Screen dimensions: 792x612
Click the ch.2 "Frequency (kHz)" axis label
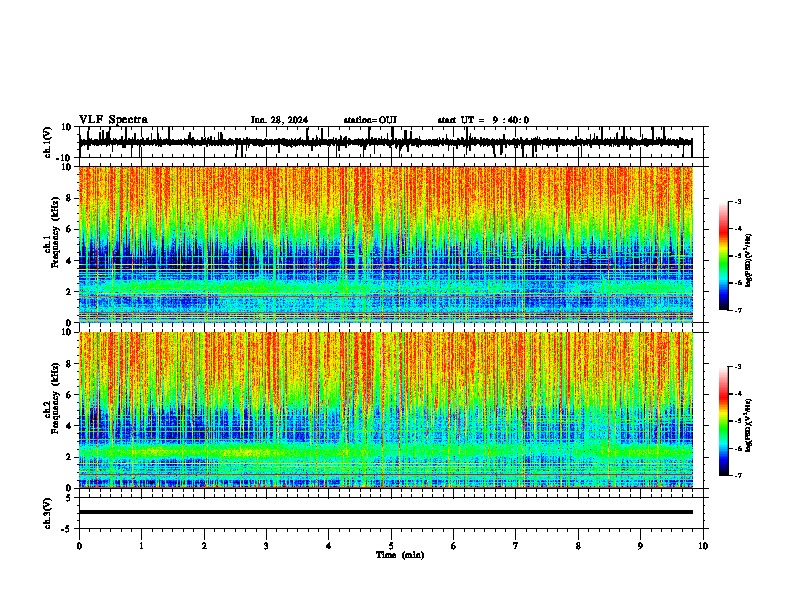click(55, 398)
